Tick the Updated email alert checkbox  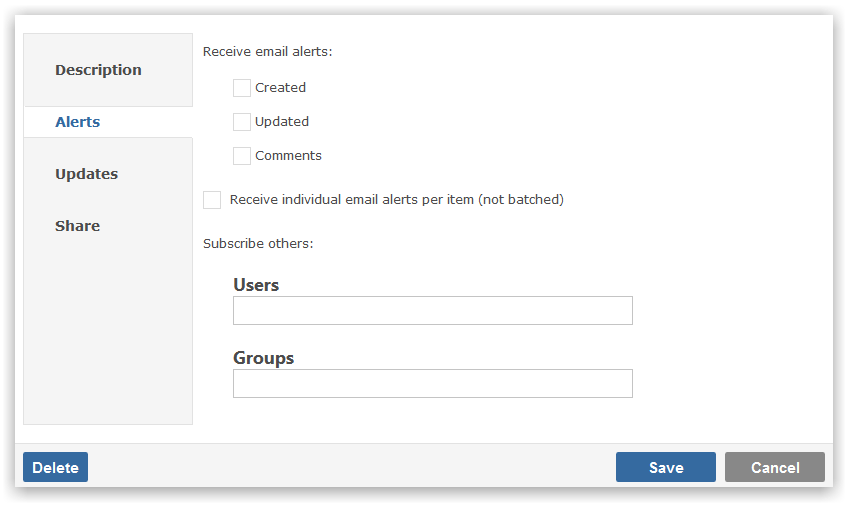242,122
